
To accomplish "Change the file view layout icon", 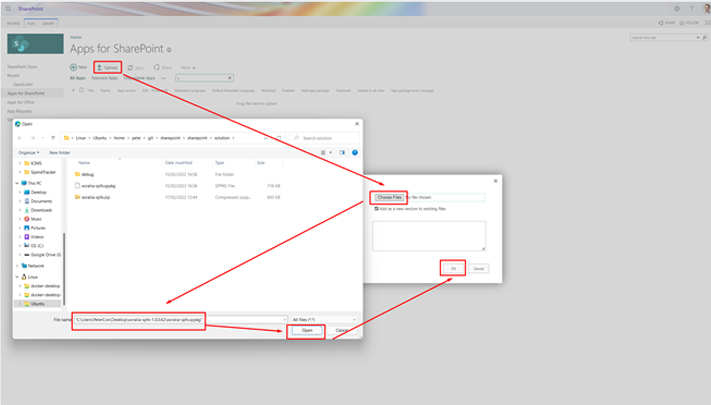I will click(323, 153).
